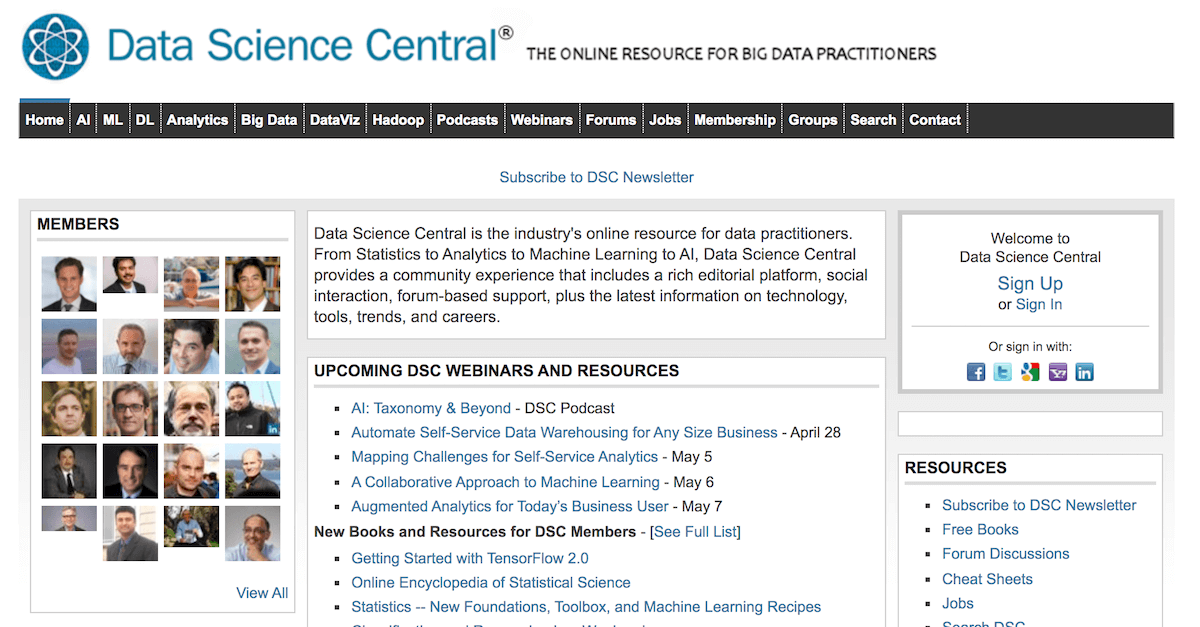Viewport: 1200px width, 627px height.
Task: Open the ML navigation menu item
Action: pos(113,119)
